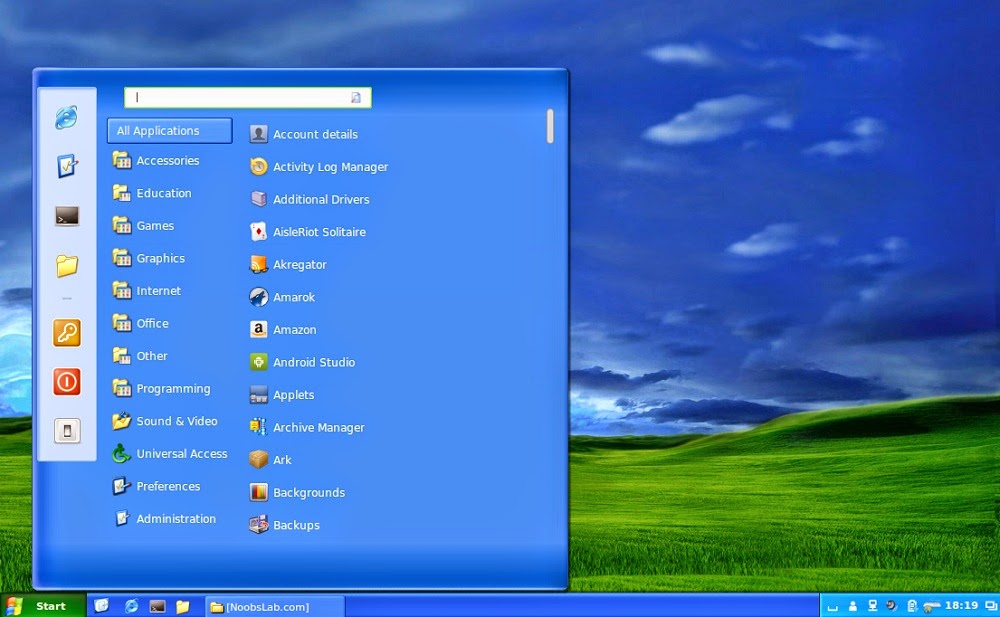Screen dimensions: 1000x617
Task: Open the Internet category in the menu
Action: pos(158,290)
